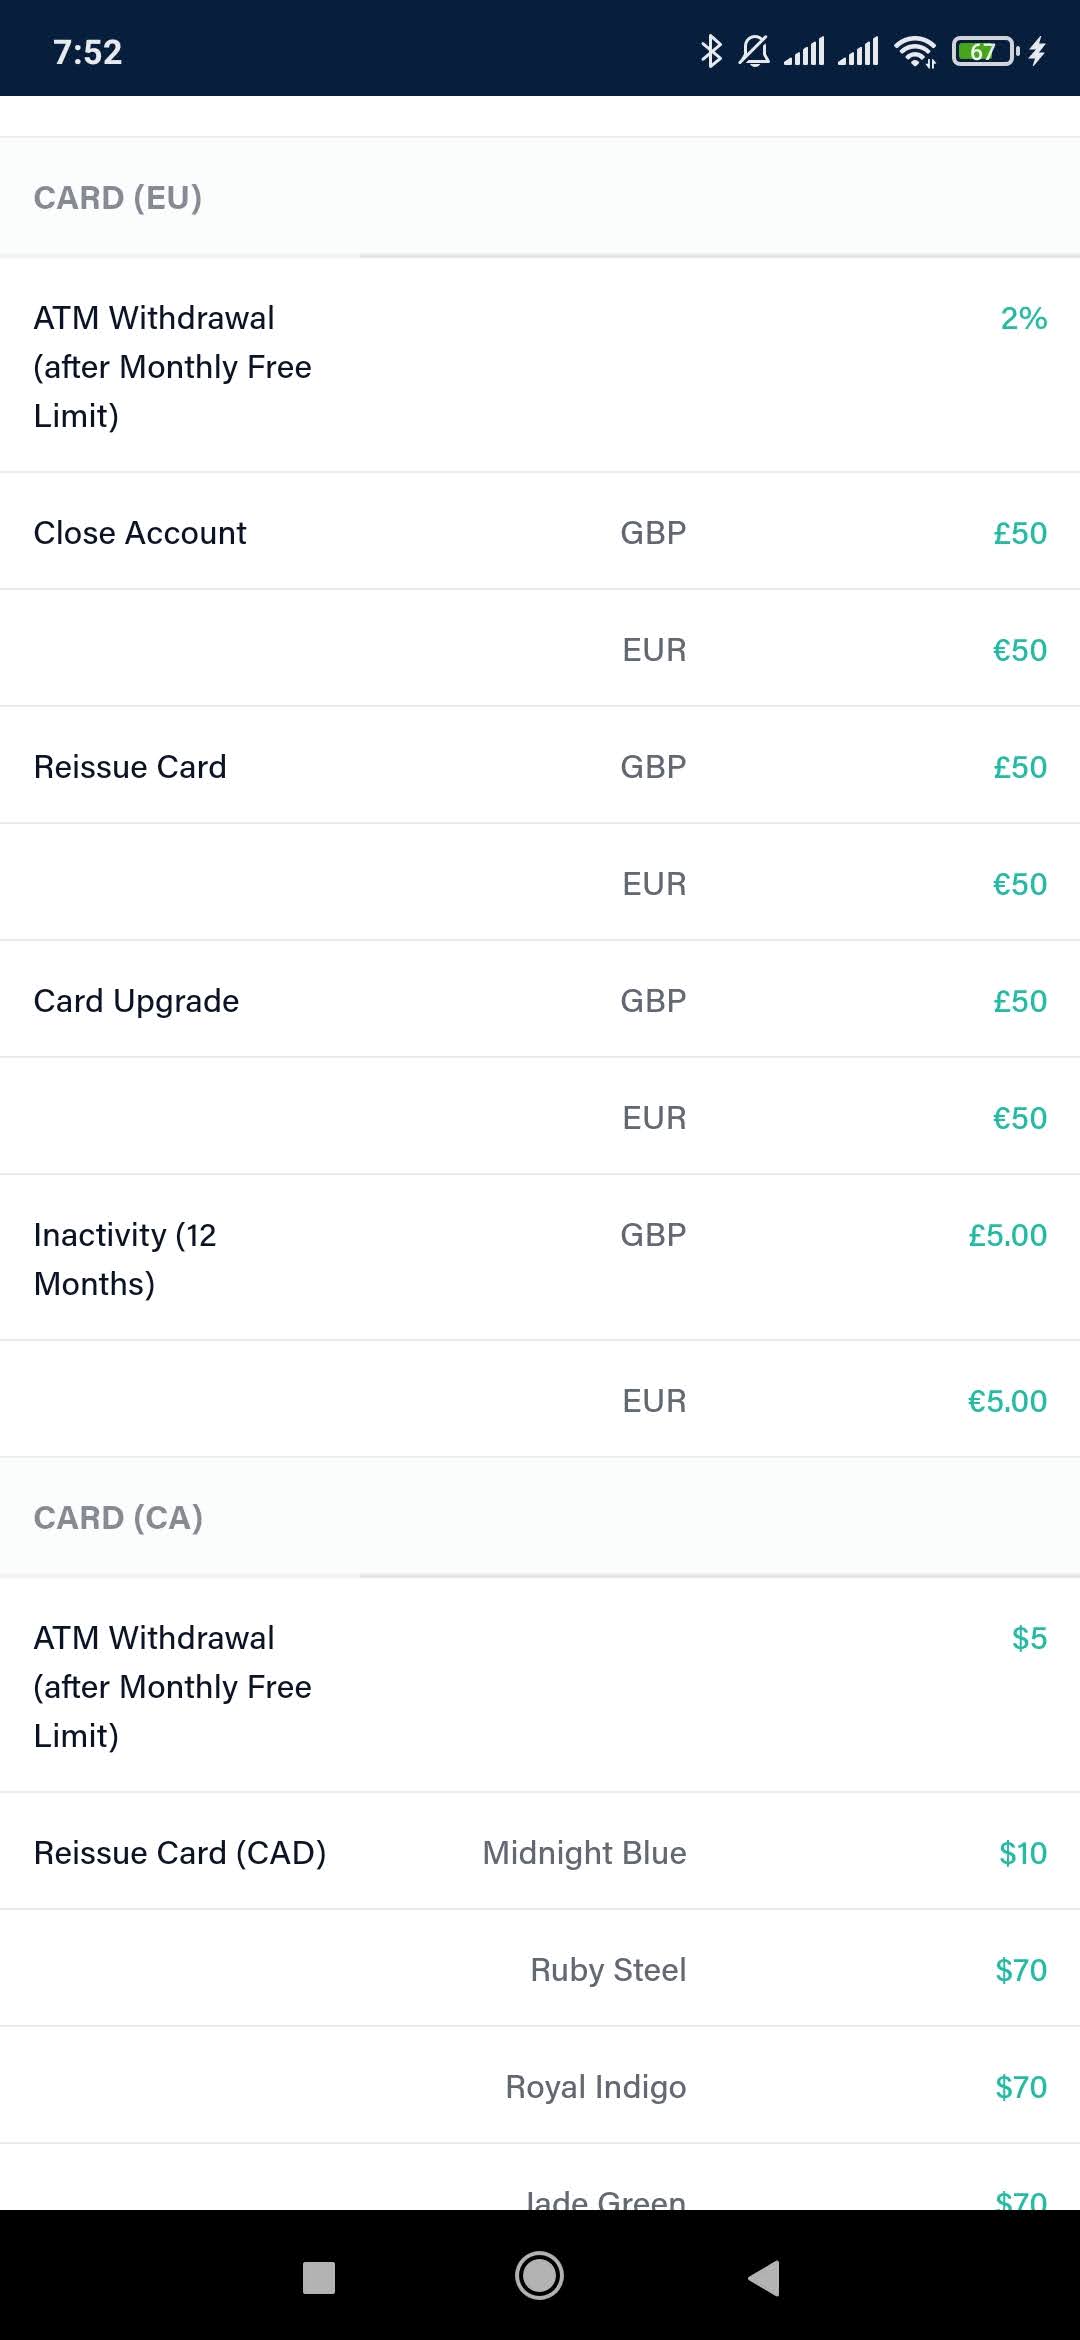Select the Ruby Steel $70 row

tap(540, 1969)
